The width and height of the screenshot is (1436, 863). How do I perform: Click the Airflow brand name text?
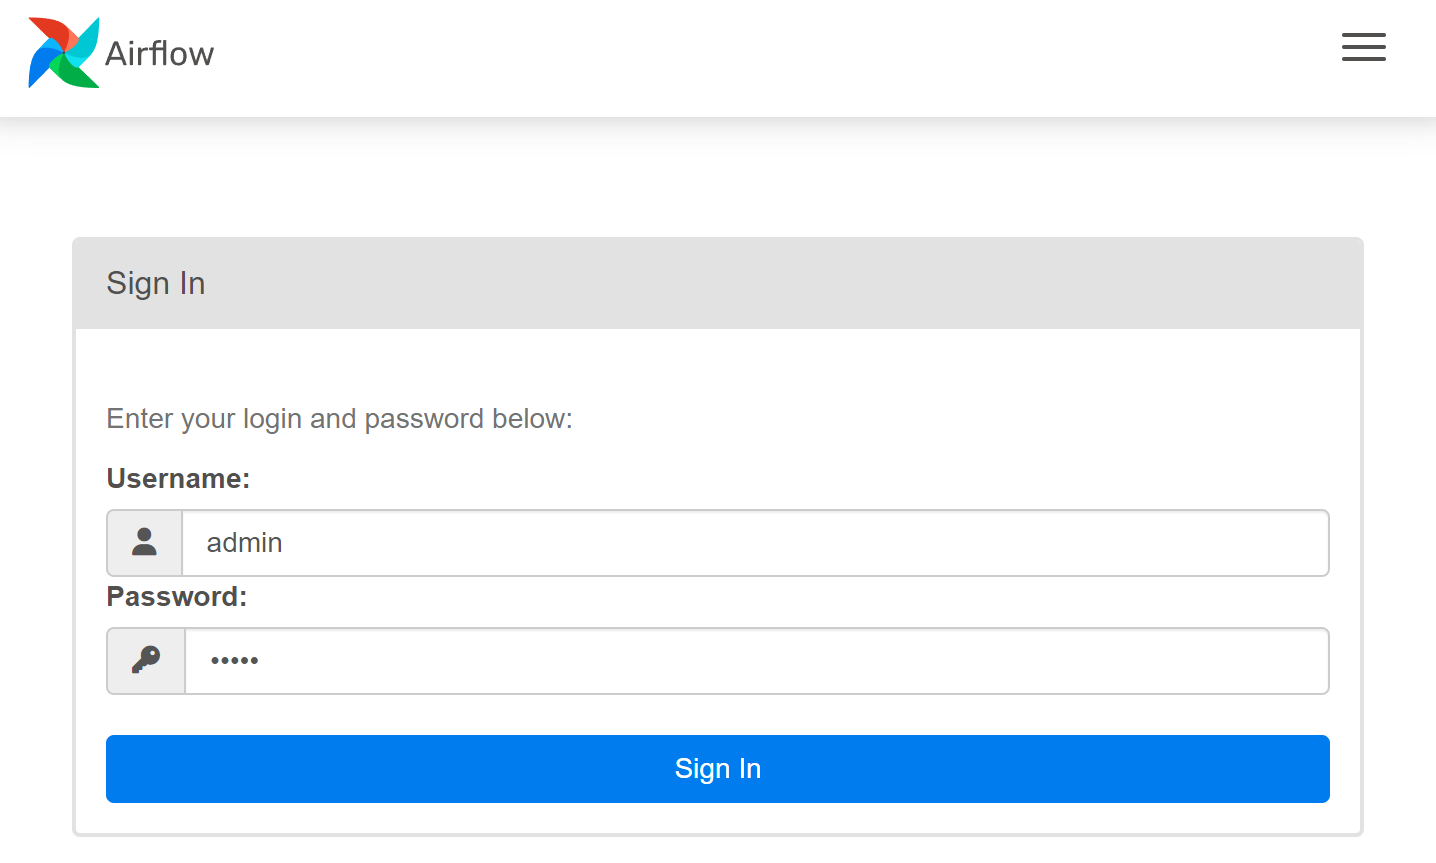(x=160, y=53)
